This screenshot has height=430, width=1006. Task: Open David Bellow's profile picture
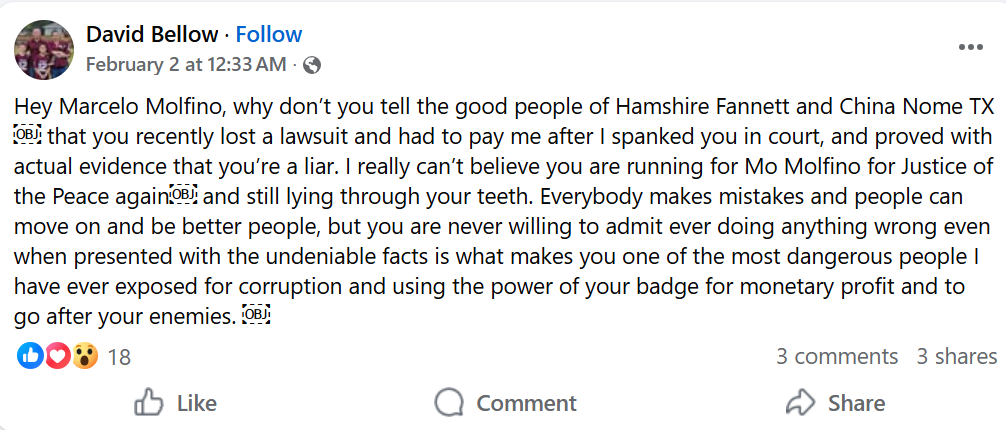[44, 50]
